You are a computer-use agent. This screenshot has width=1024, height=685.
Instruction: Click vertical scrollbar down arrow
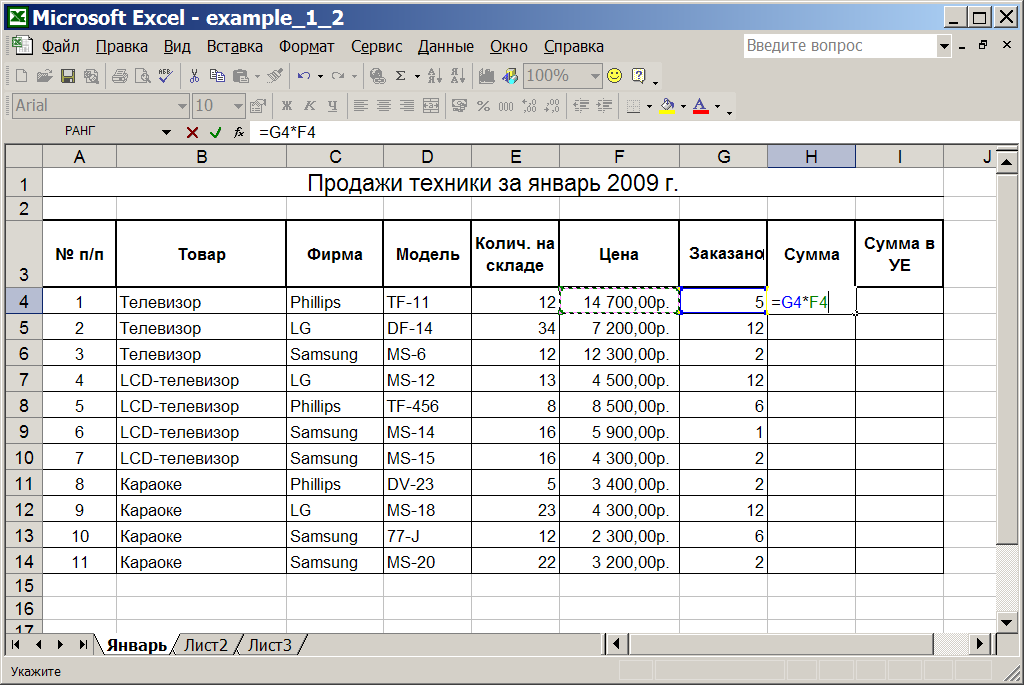(x=1006, y=622)
